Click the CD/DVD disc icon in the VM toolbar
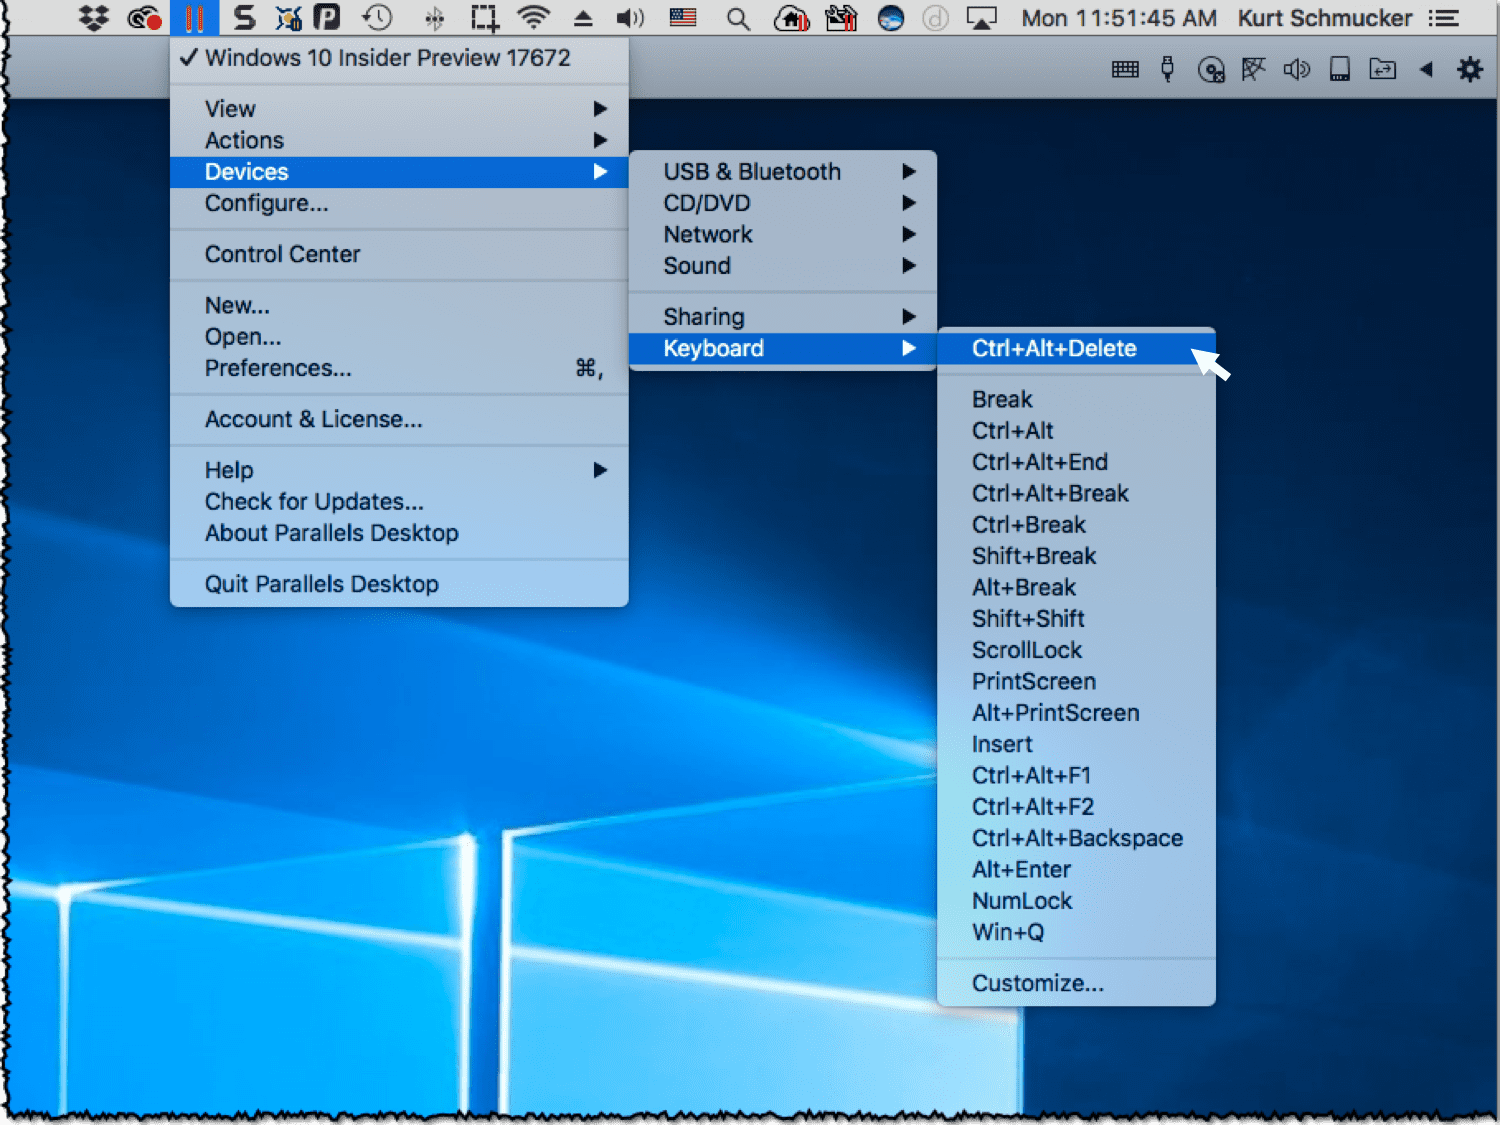 pyautogui.click(x=1211, y=69)
